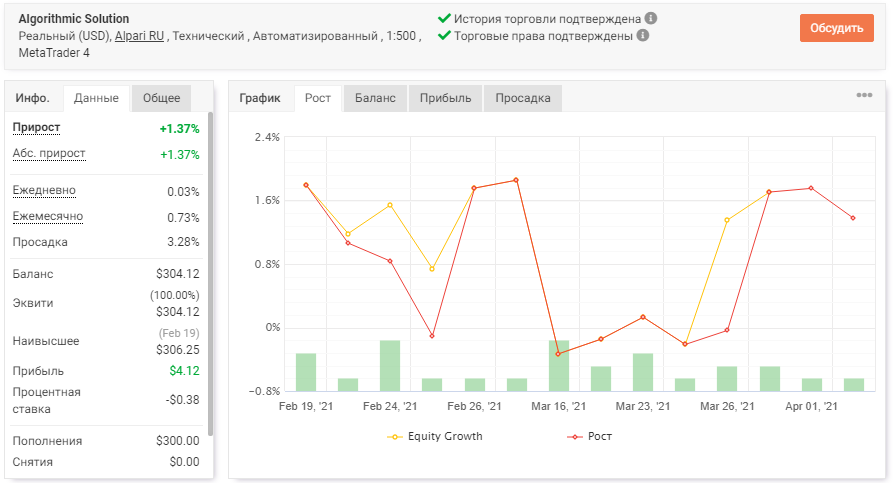This screenshot has width=893, height=483.
Task: Click info icon next to 'История торговли подтверждена'
Action: (x=651, y=18)
